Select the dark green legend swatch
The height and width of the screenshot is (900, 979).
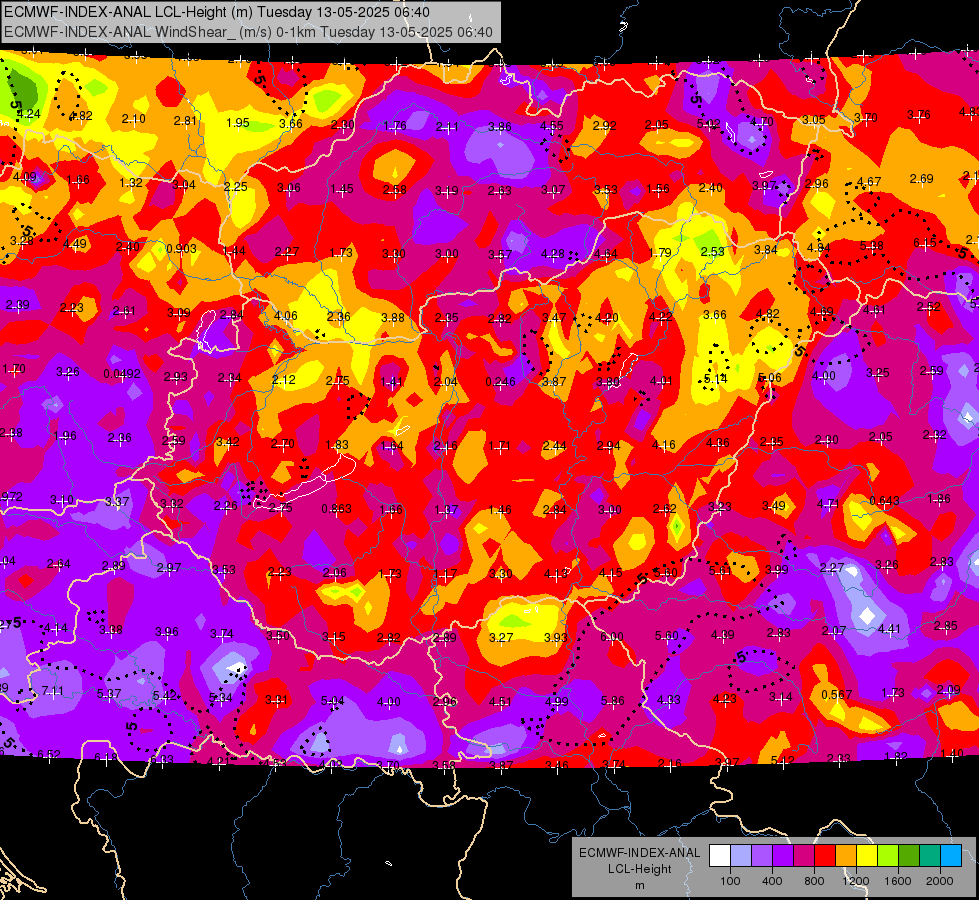[x=909, y=855]
